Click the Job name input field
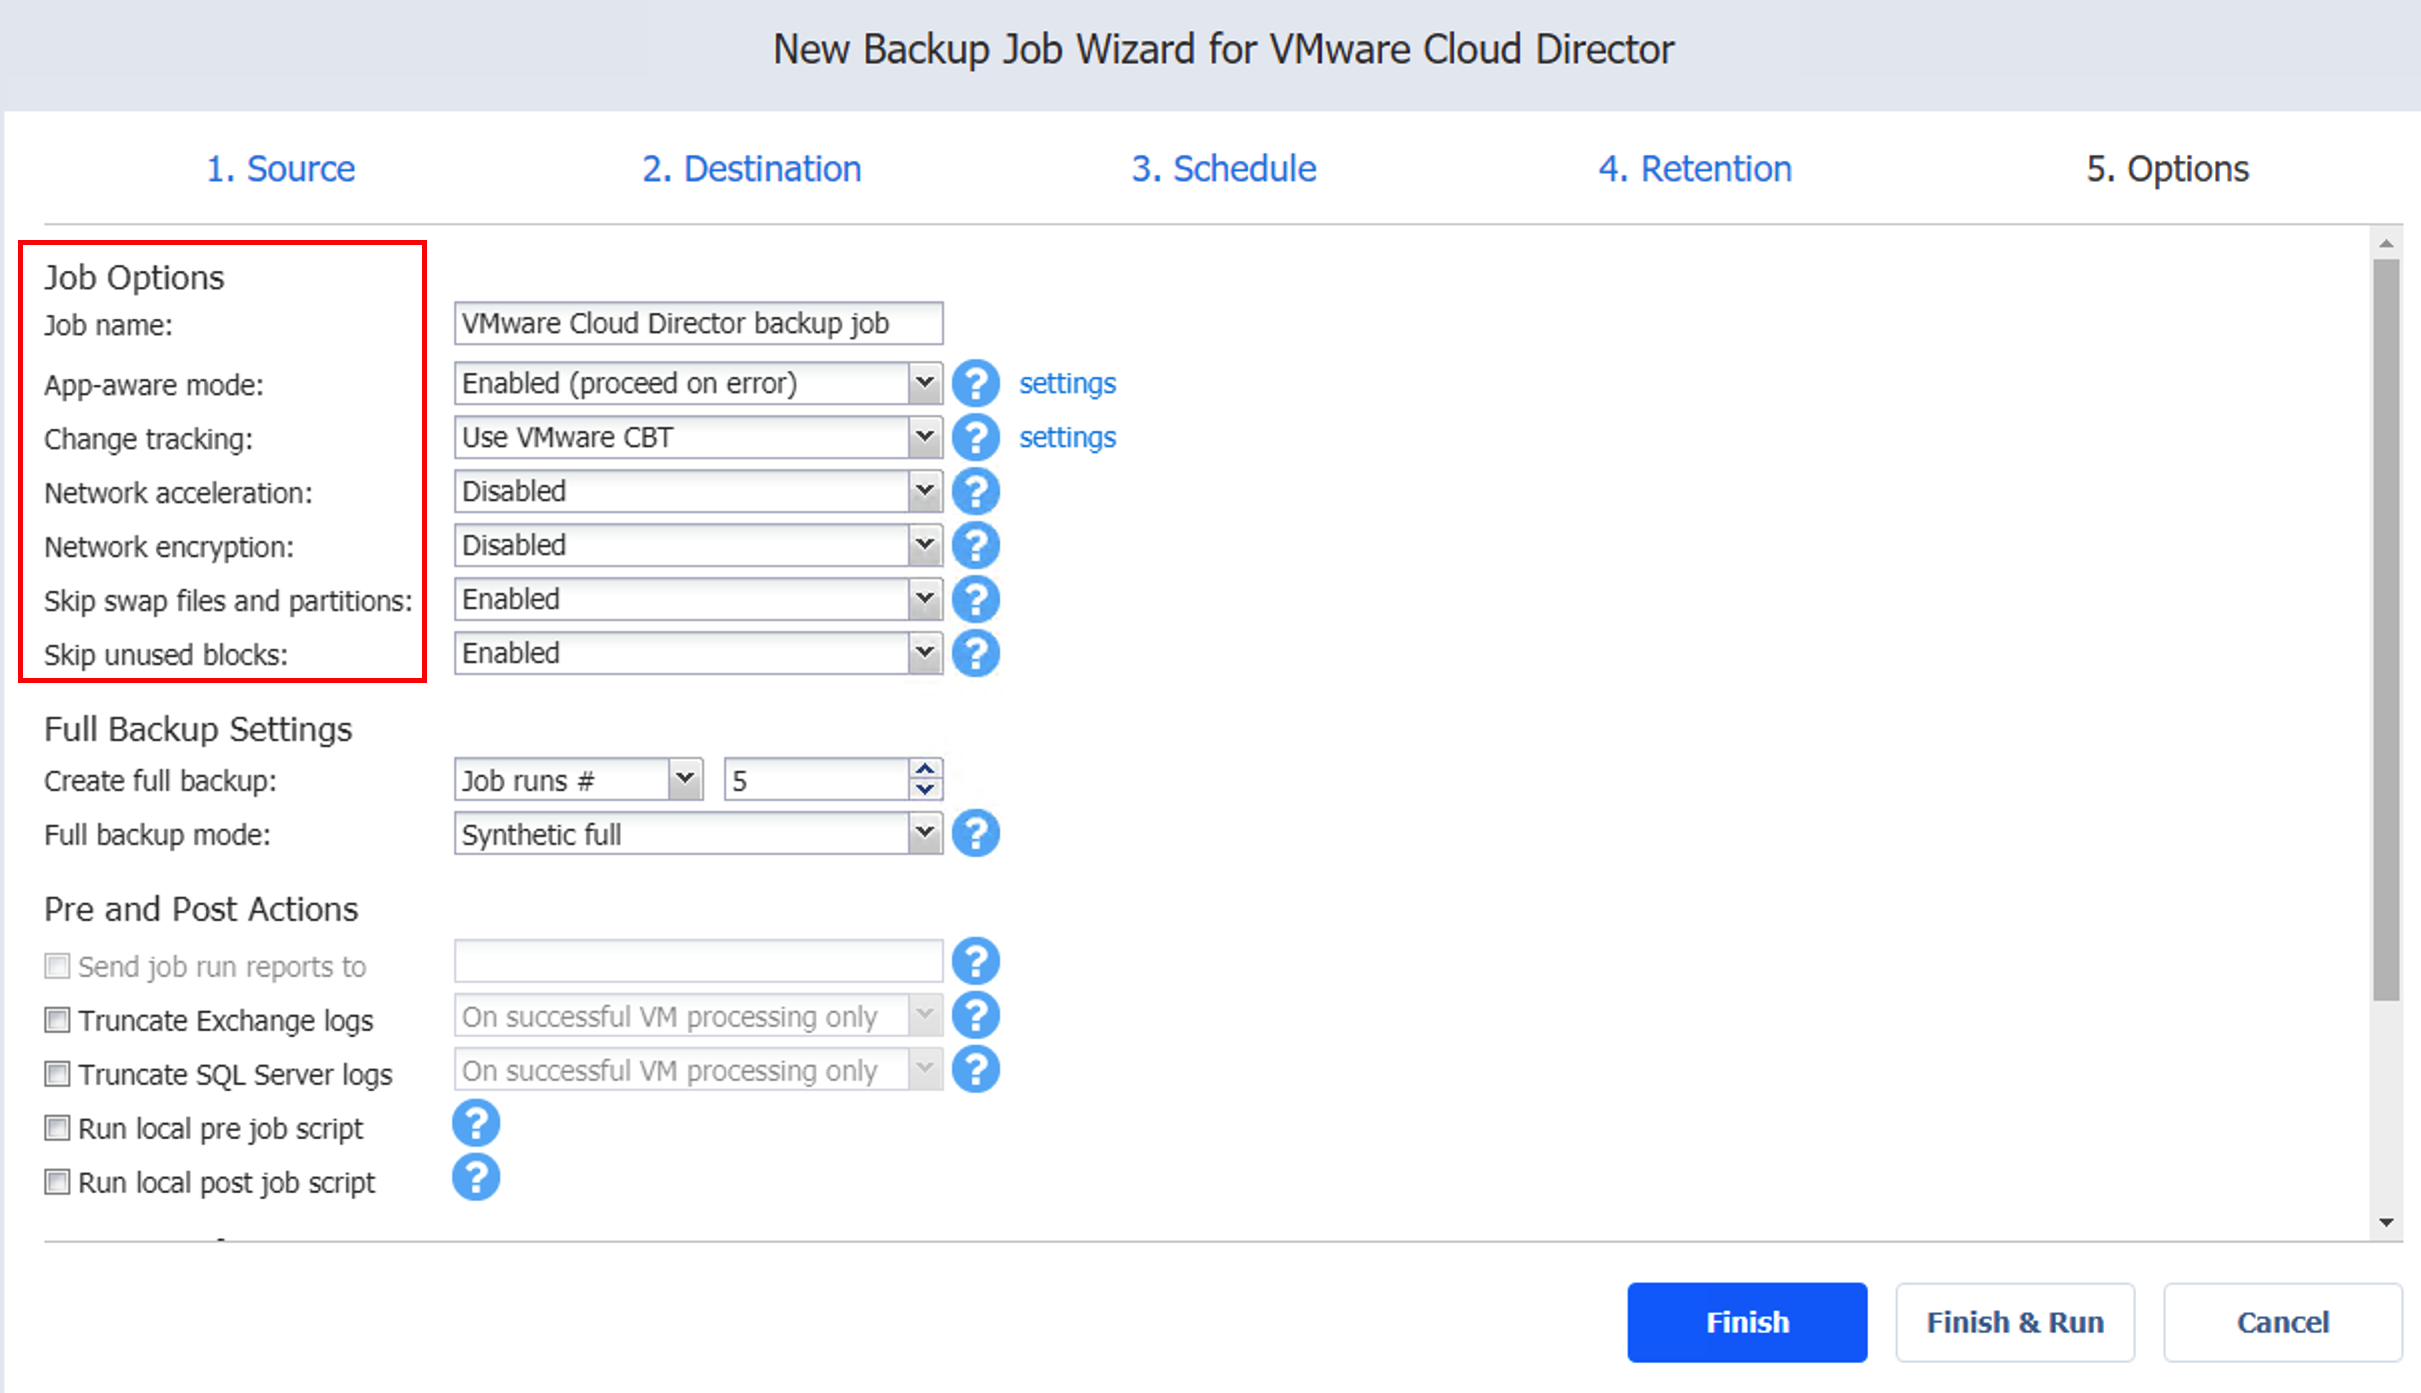 pyautogui.click(x=698, y=324)
